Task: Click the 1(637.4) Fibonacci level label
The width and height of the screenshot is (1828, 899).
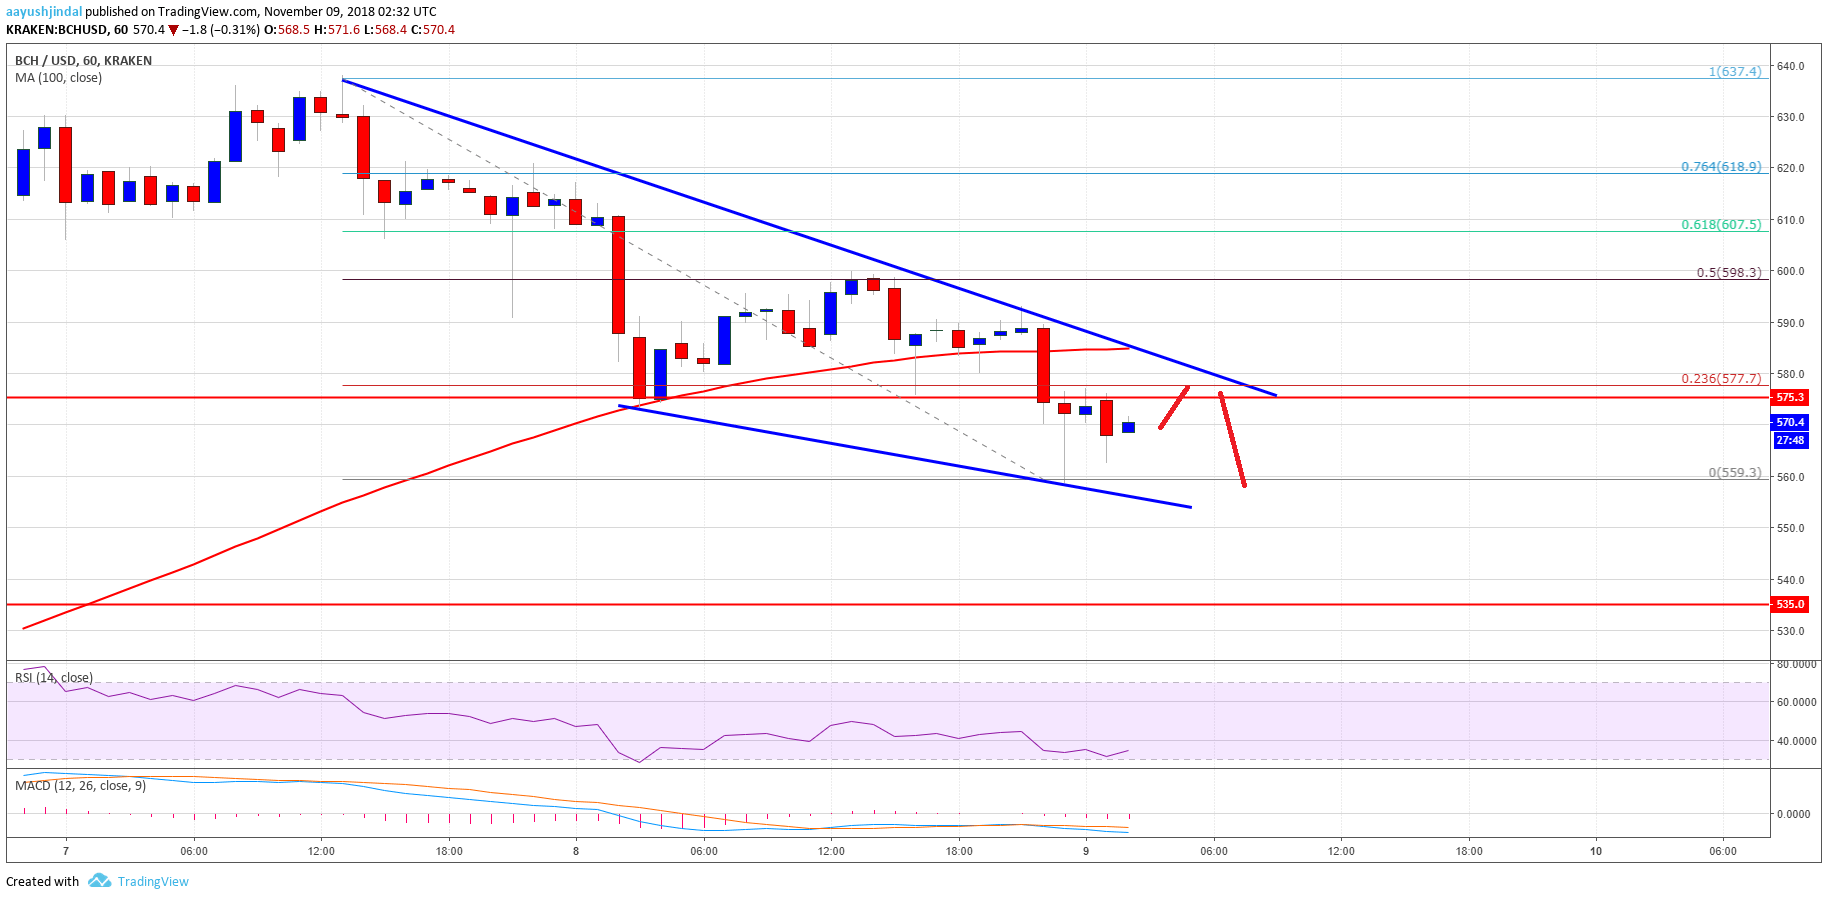Action: tap(1735, 72)
